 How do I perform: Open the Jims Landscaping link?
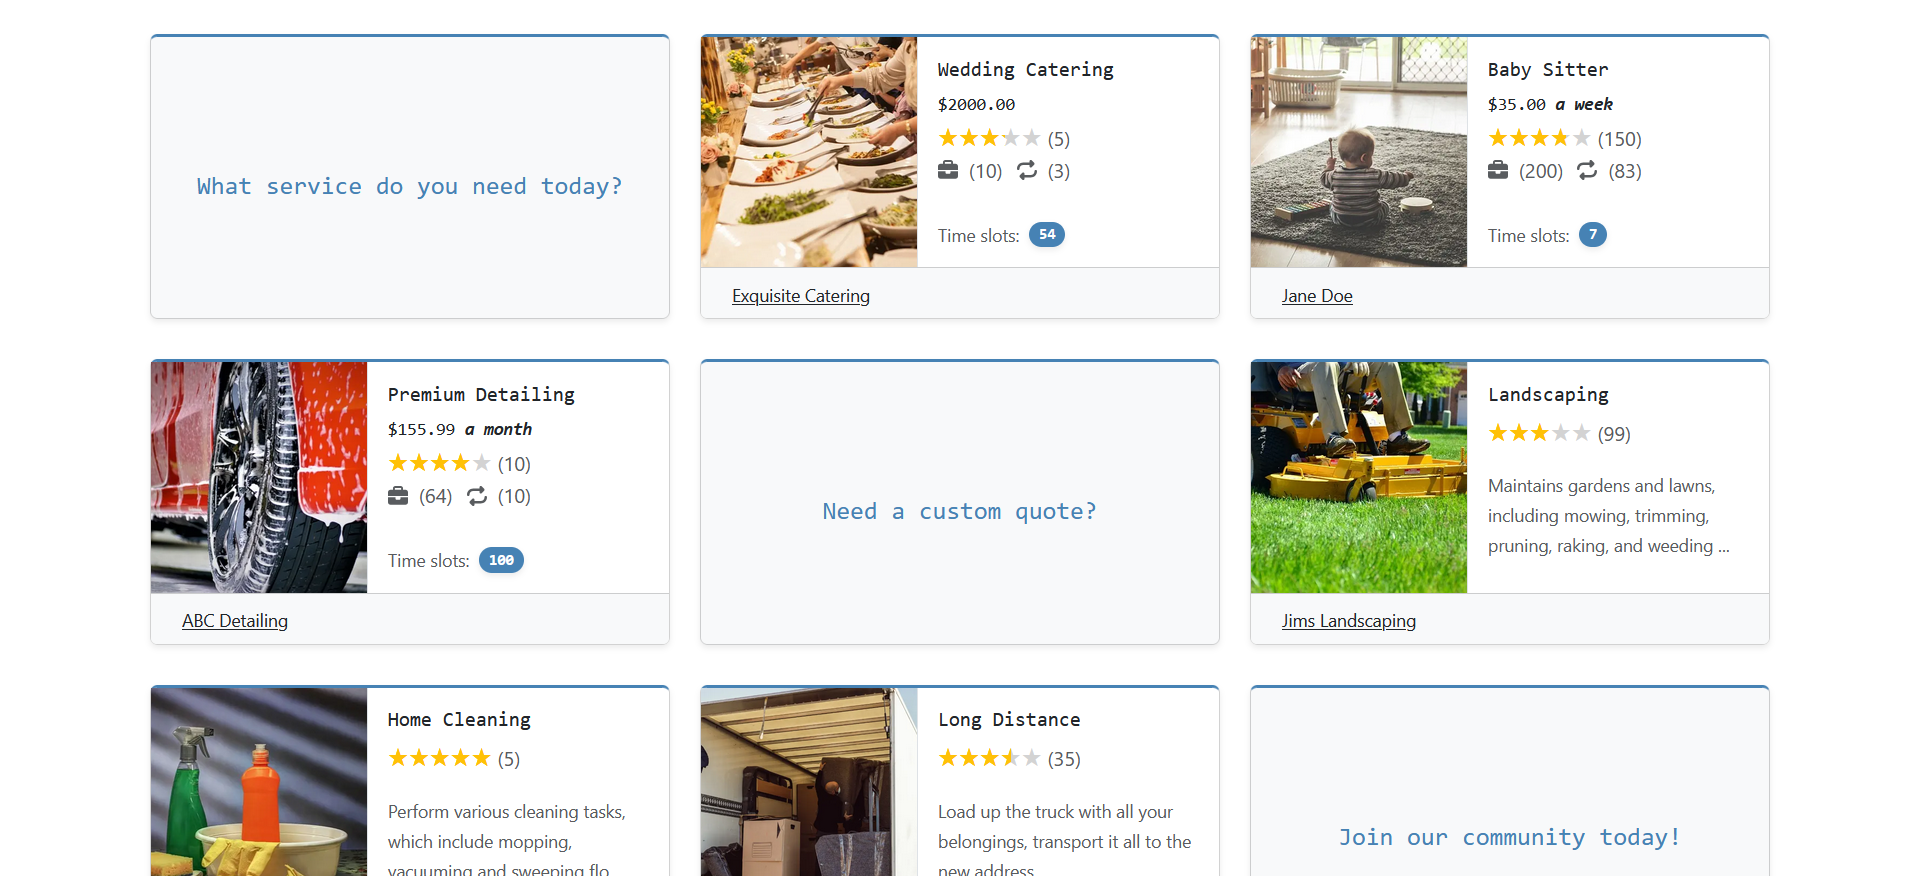[1349, 620]
